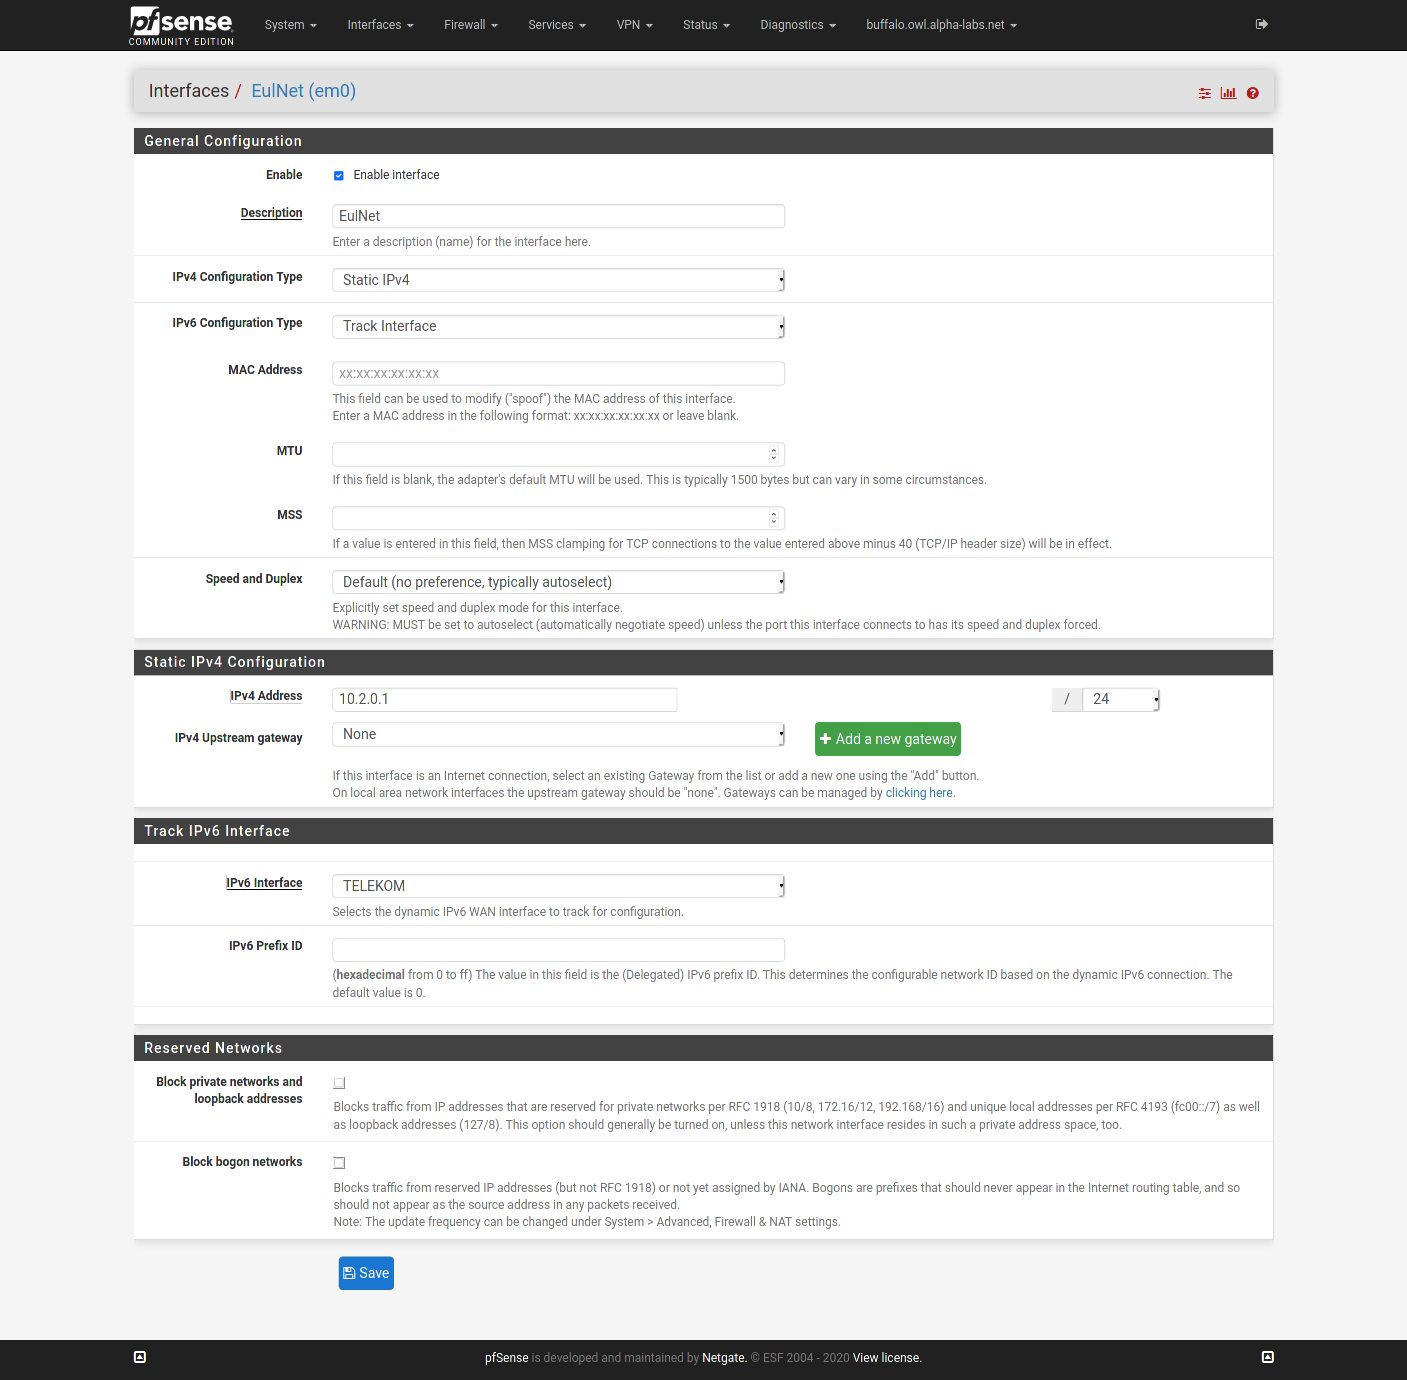Open IPv4 subnet mask 24 dropdown
Screen dimensions: 1407x1380
1120,700
